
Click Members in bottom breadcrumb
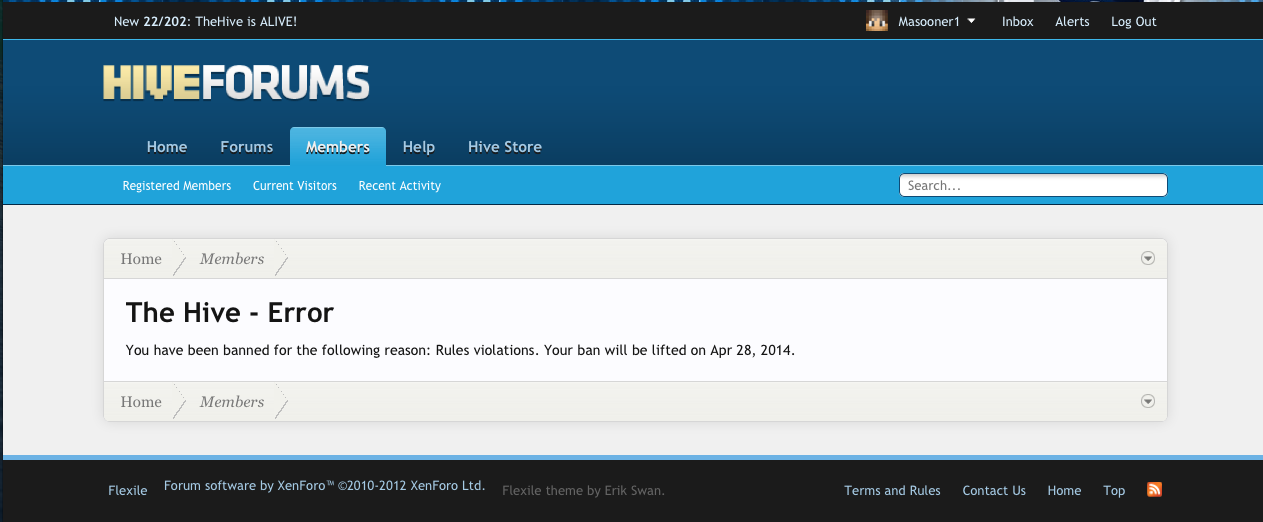coord(232,402)
